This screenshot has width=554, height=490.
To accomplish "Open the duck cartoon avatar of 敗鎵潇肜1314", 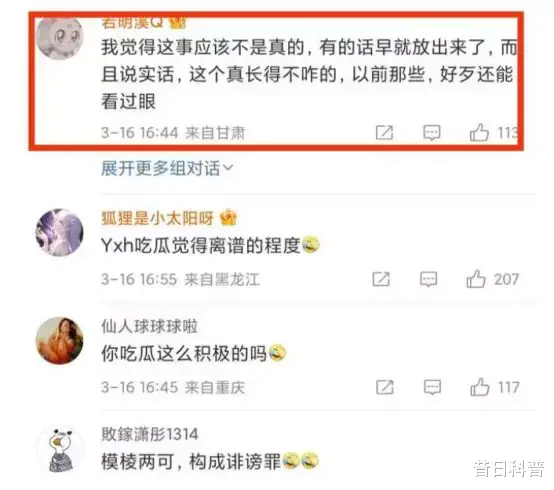I will tap(60, 449).
